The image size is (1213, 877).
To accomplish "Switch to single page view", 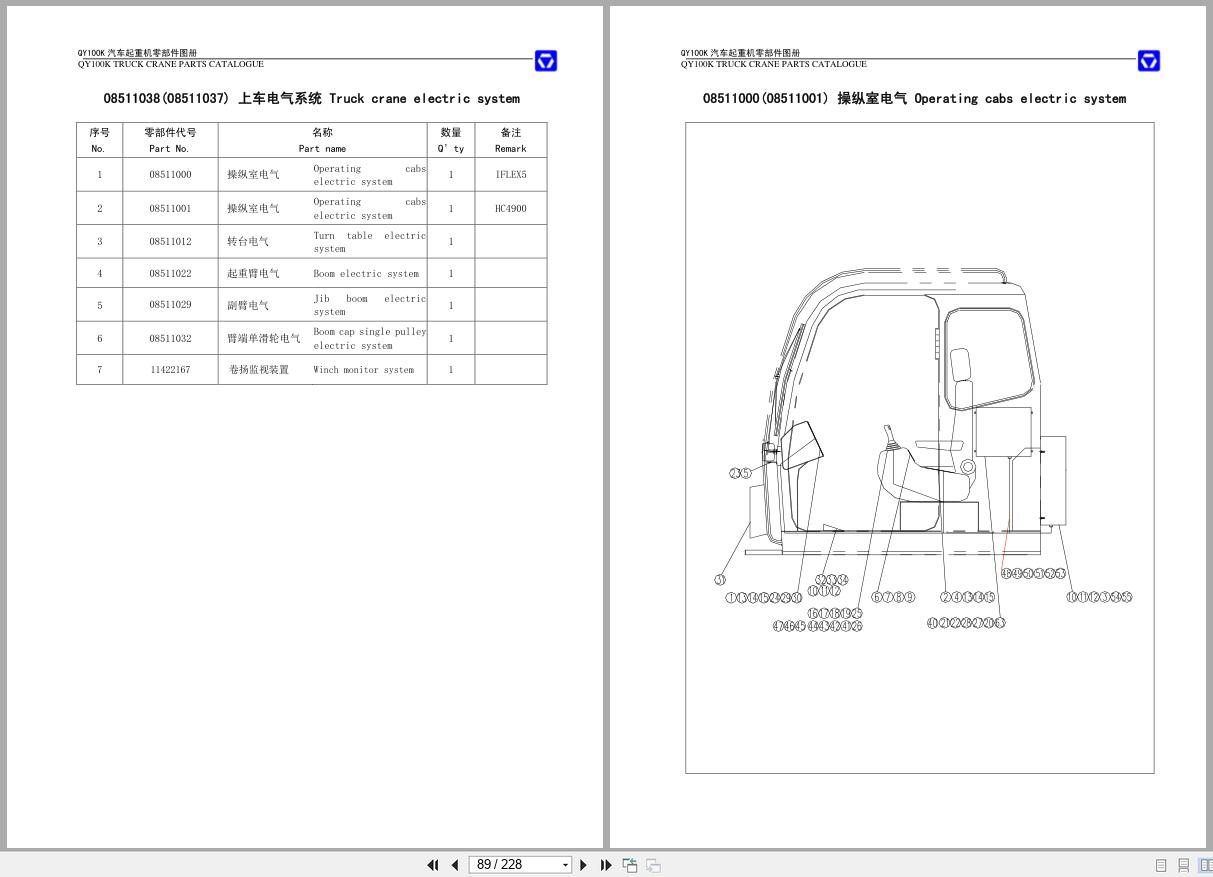I will click(x=1161, y=865).
